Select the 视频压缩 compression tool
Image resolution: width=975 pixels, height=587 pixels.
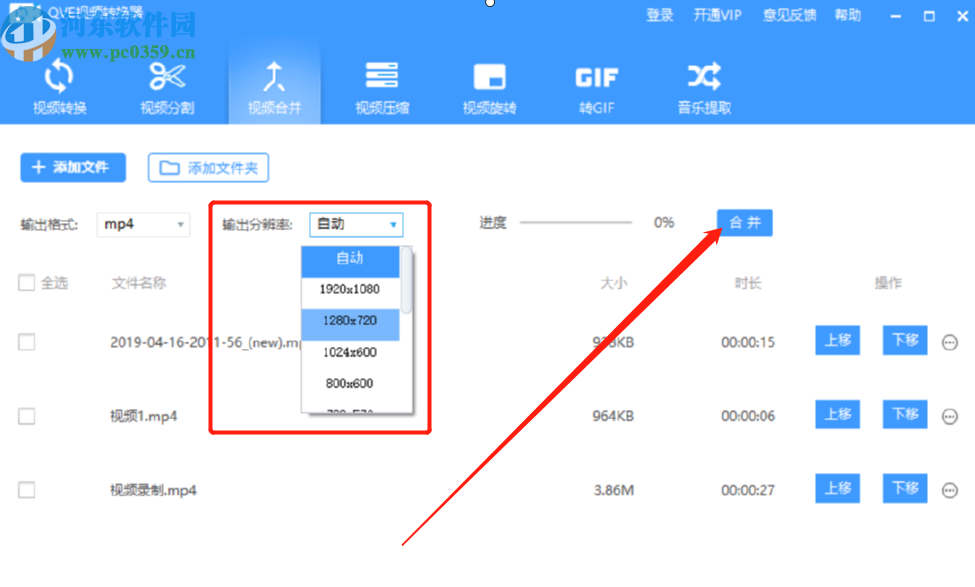click(x=381, y=88)
